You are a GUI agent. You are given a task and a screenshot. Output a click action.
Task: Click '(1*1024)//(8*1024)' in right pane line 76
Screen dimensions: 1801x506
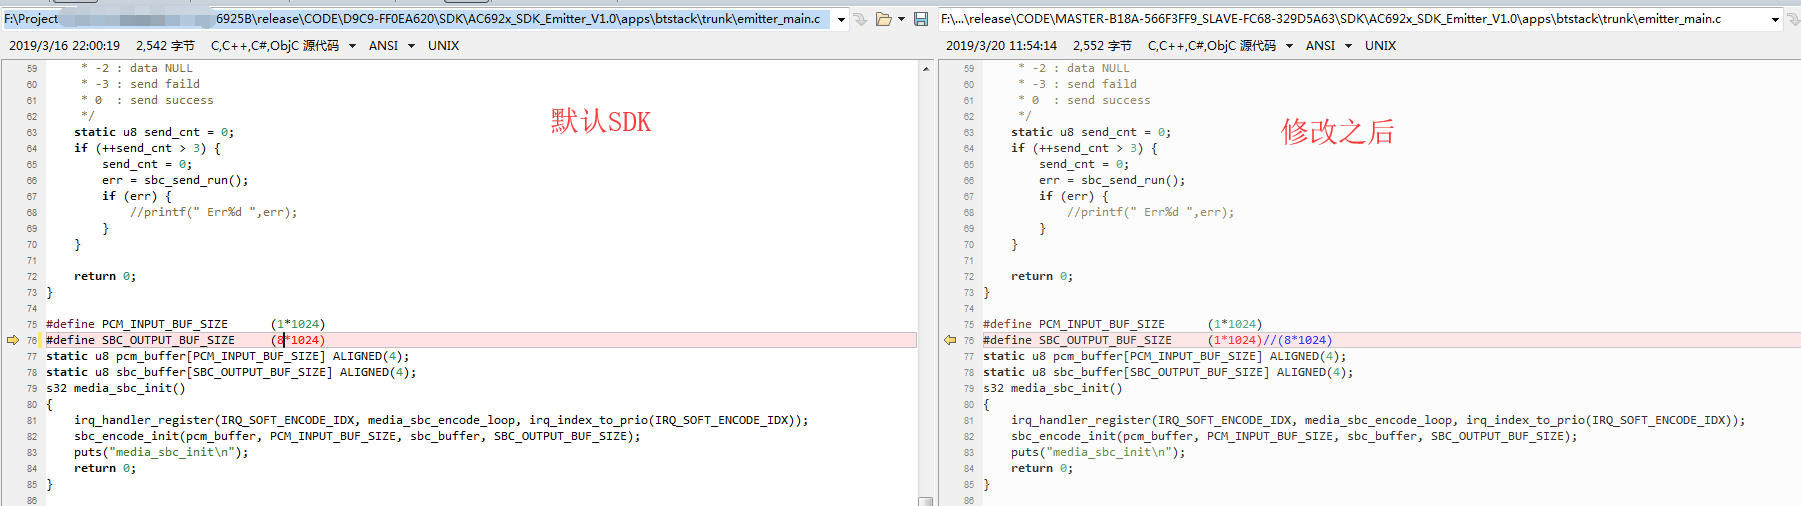coord(1270,340)
